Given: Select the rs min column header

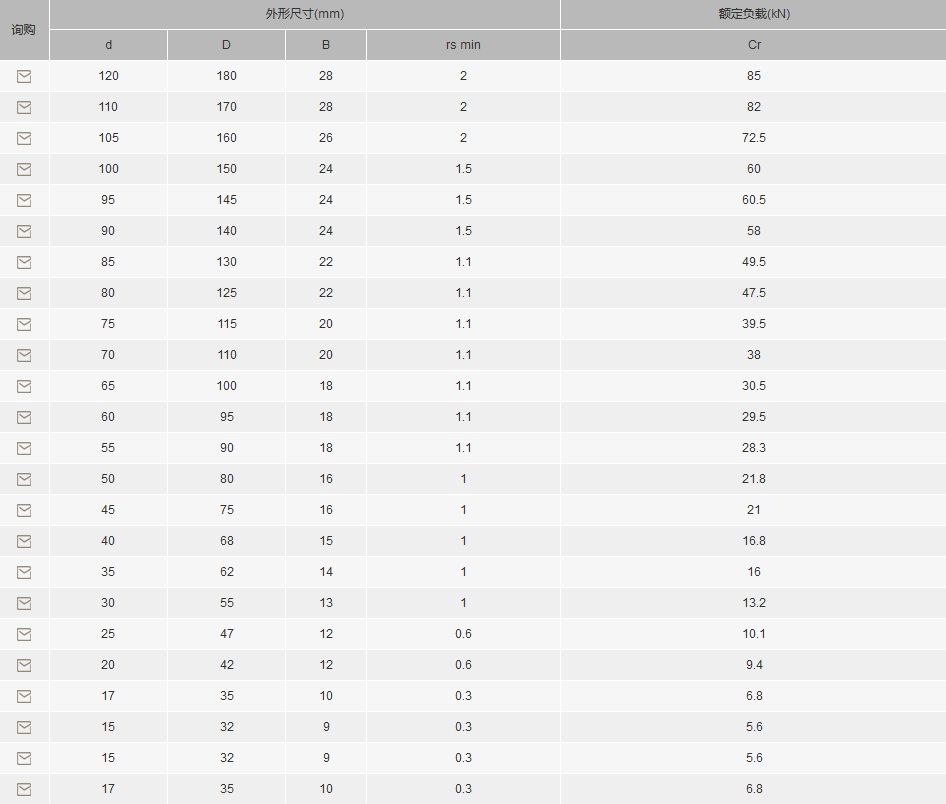Looking at the screenshot, I should (x=463, y=45).
